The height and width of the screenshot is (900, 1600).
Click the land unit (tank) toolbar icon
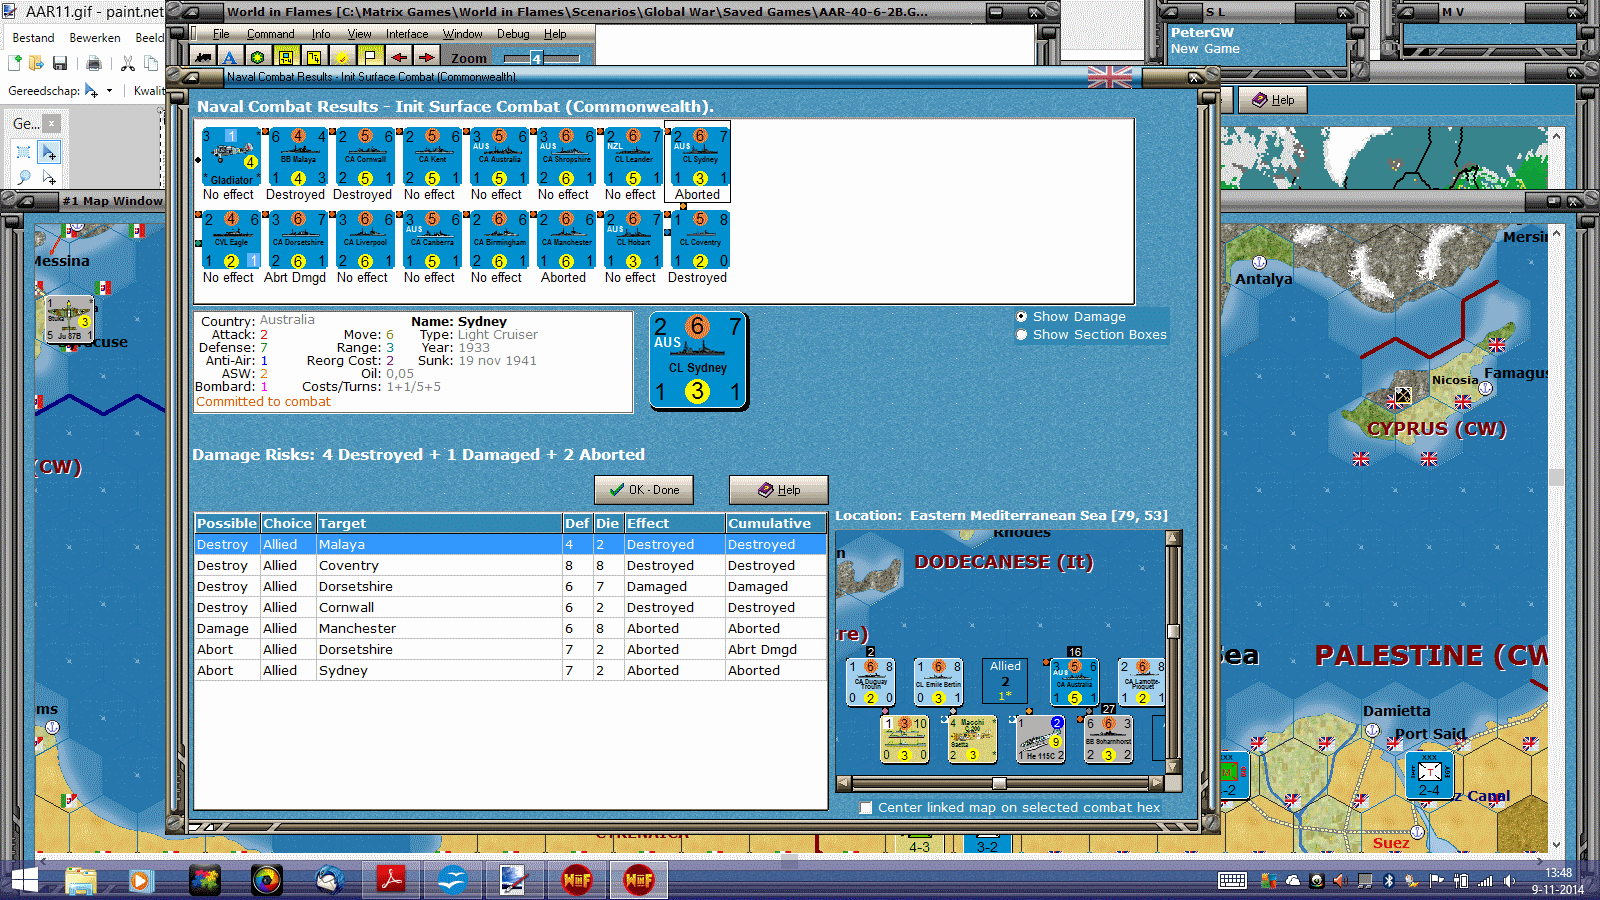click(x=202, y=58)
